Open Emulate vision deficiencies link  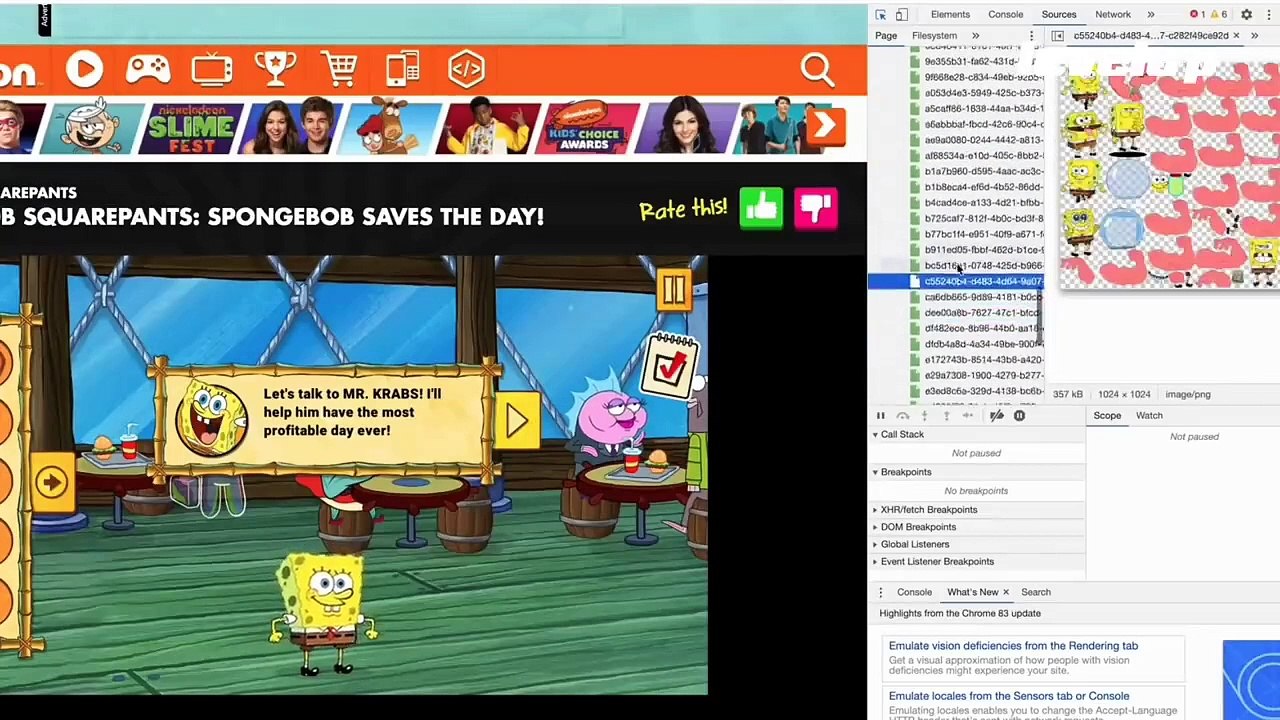[1013, 646]
